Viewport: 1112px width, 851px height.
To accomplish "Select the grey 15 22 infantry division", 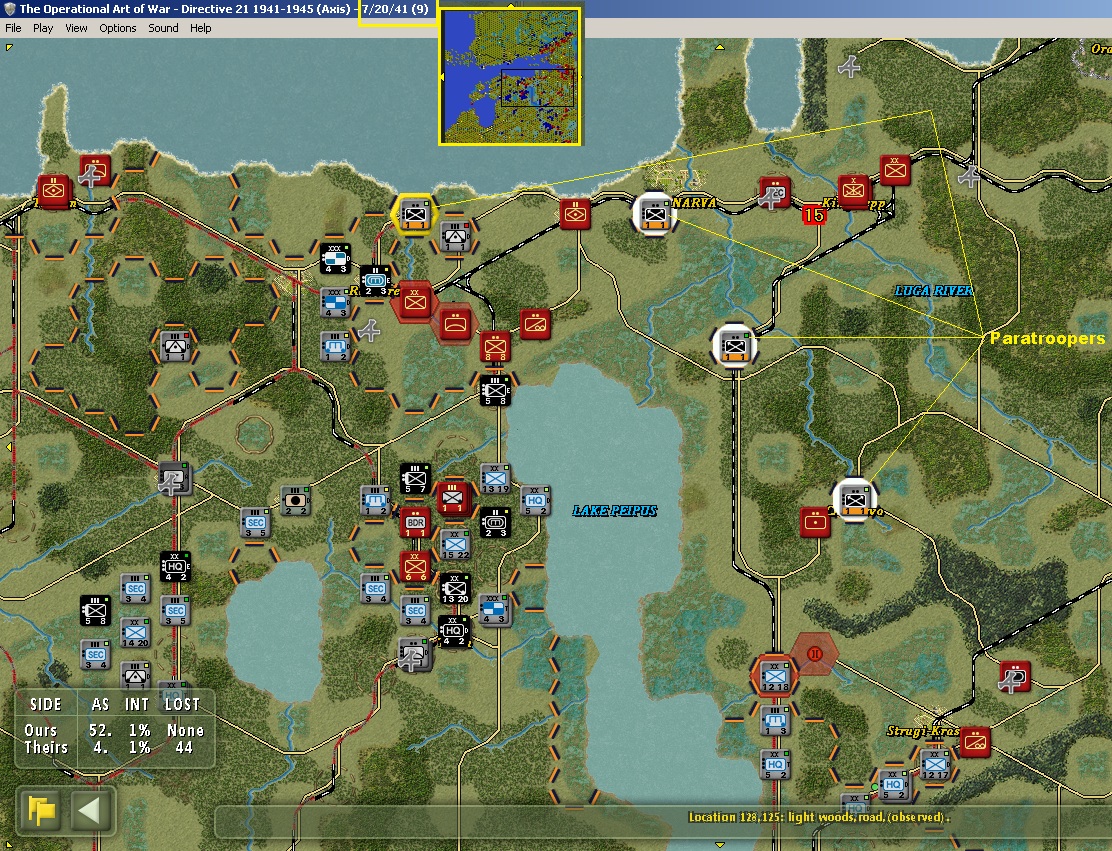I will click(455, 545).
